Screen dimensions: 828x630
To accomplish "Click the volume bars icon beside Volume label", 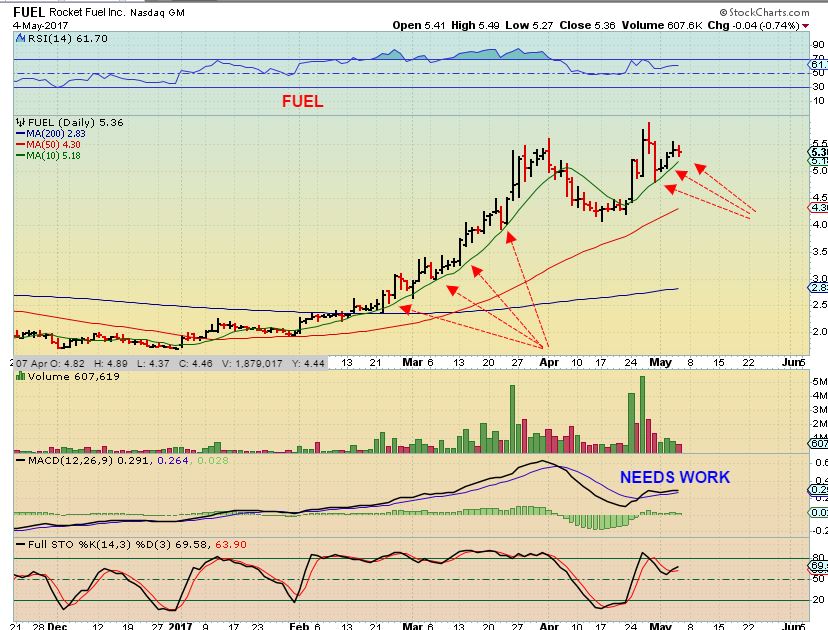I will (21, 376).
